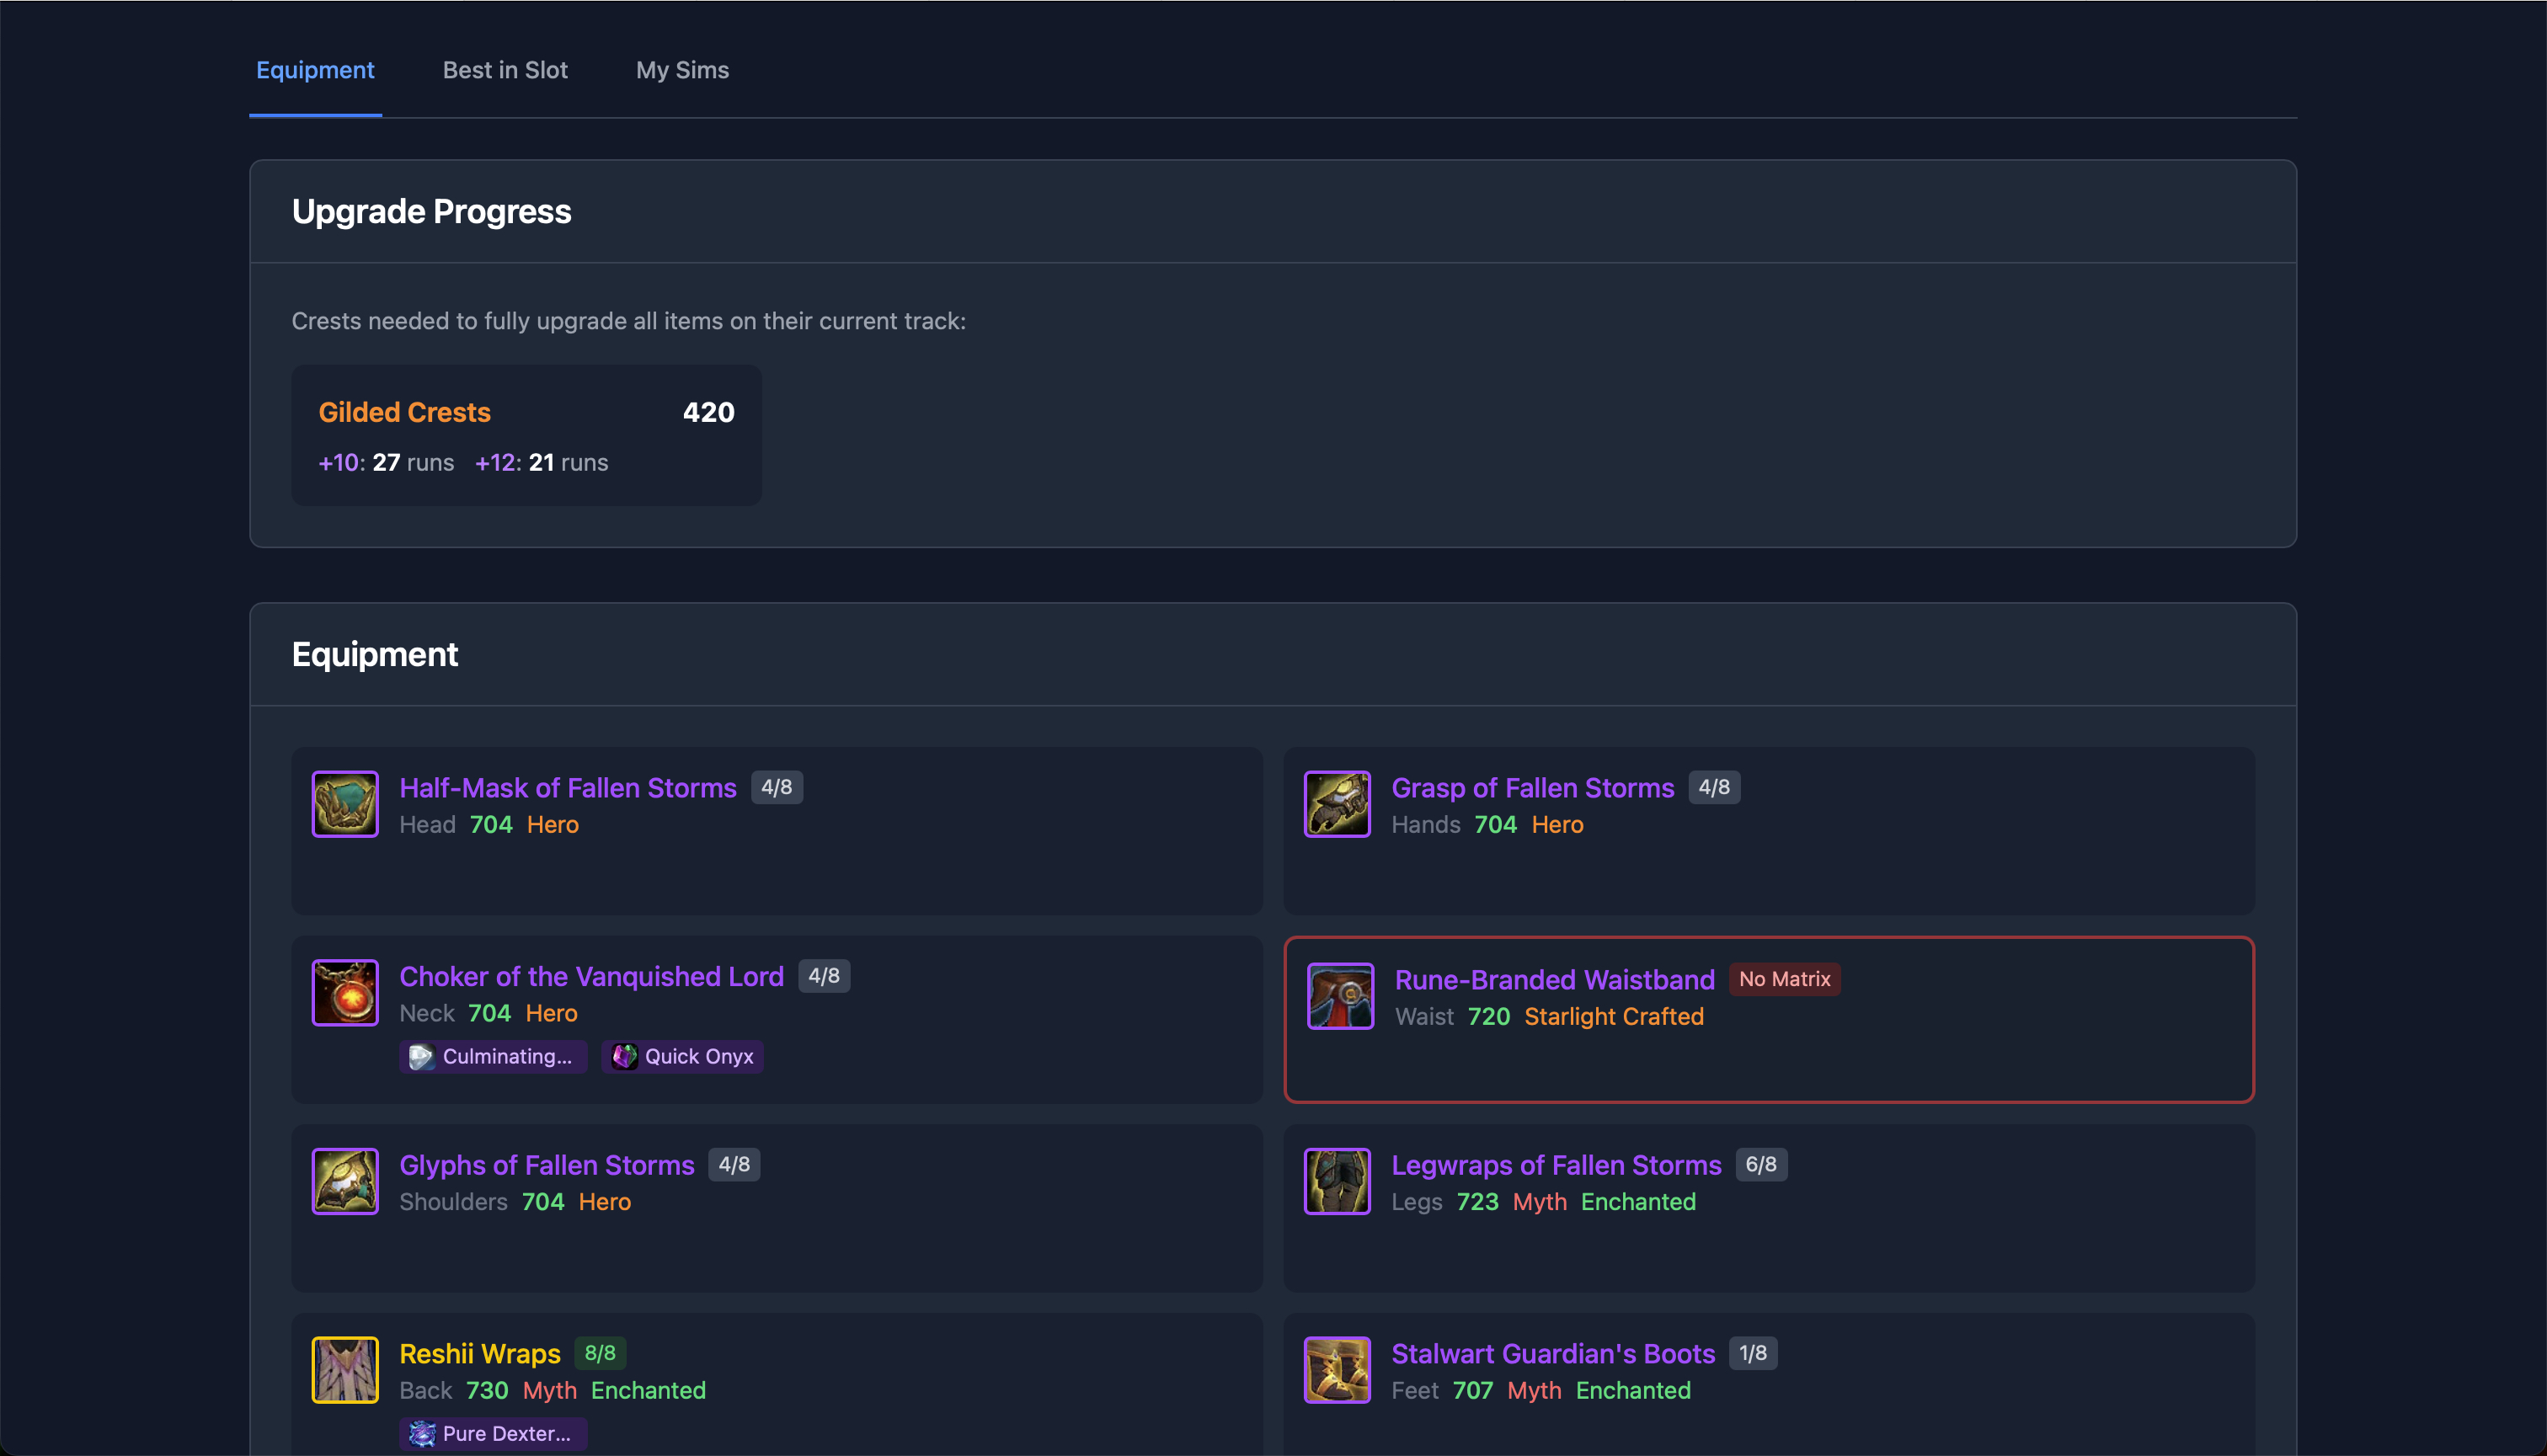Click the Reshii Wraps item name
Image resolution: width=2547 pixels, height=1456 pixels.
480,1353
